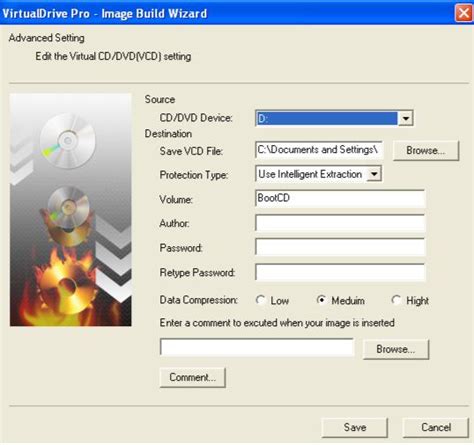Click 'Edit the Virtual CD/DVD(VCD) setting' text

[x=113, y=56]
